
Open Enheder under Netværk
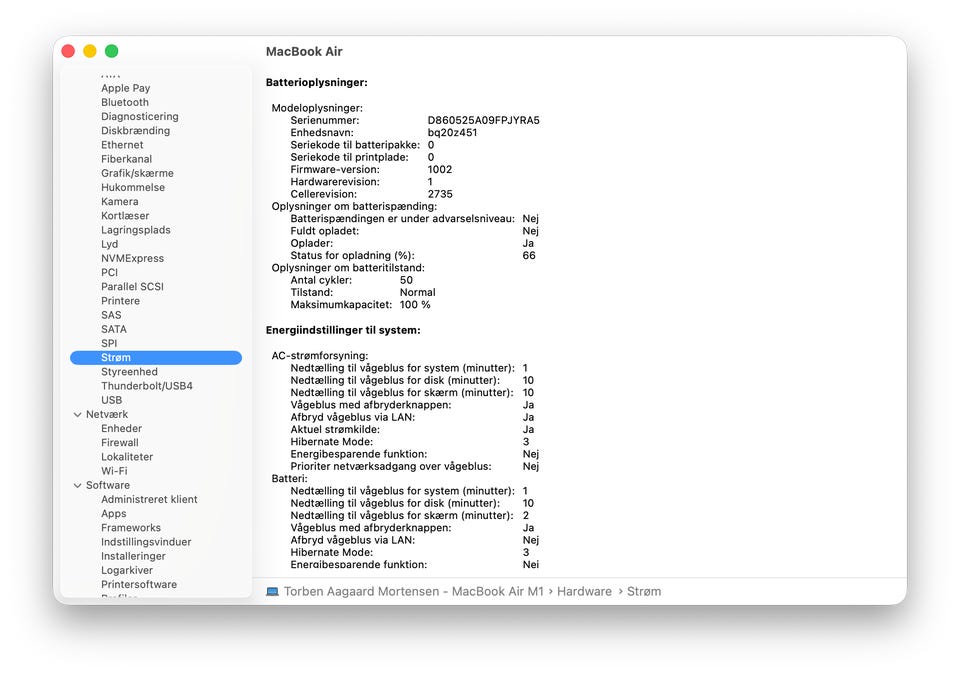coord(121,429)
